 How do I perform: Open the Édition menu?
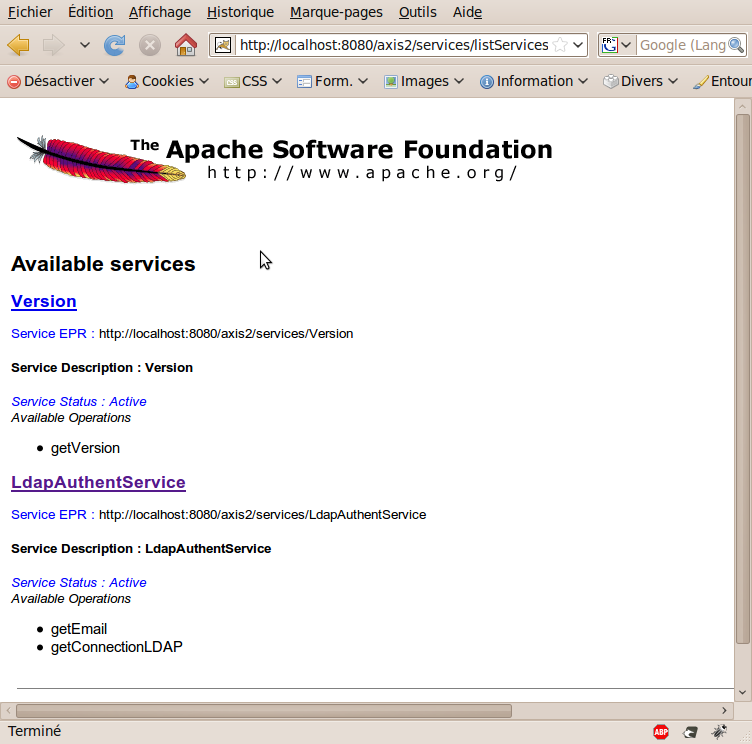[x=90, y=12]
